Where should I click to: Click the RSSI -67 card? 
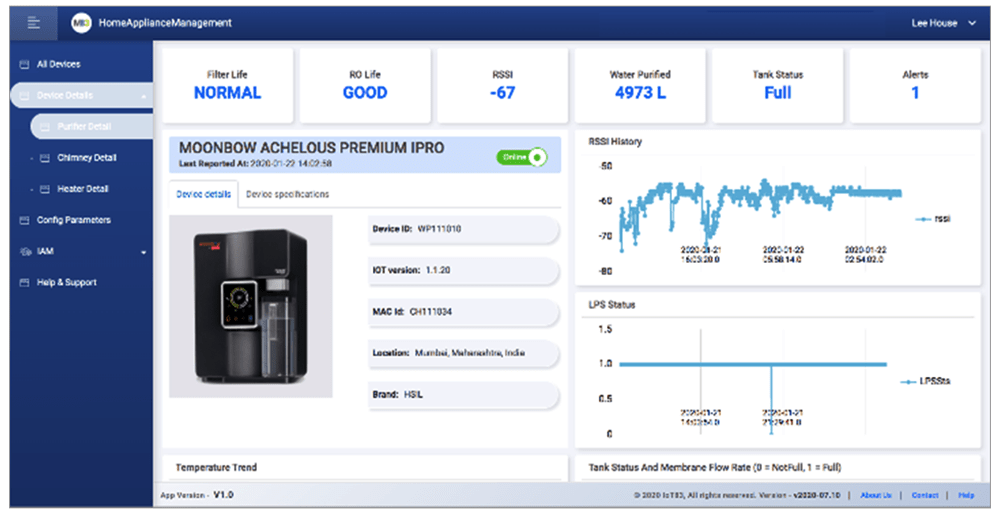[x=503, y=85]
